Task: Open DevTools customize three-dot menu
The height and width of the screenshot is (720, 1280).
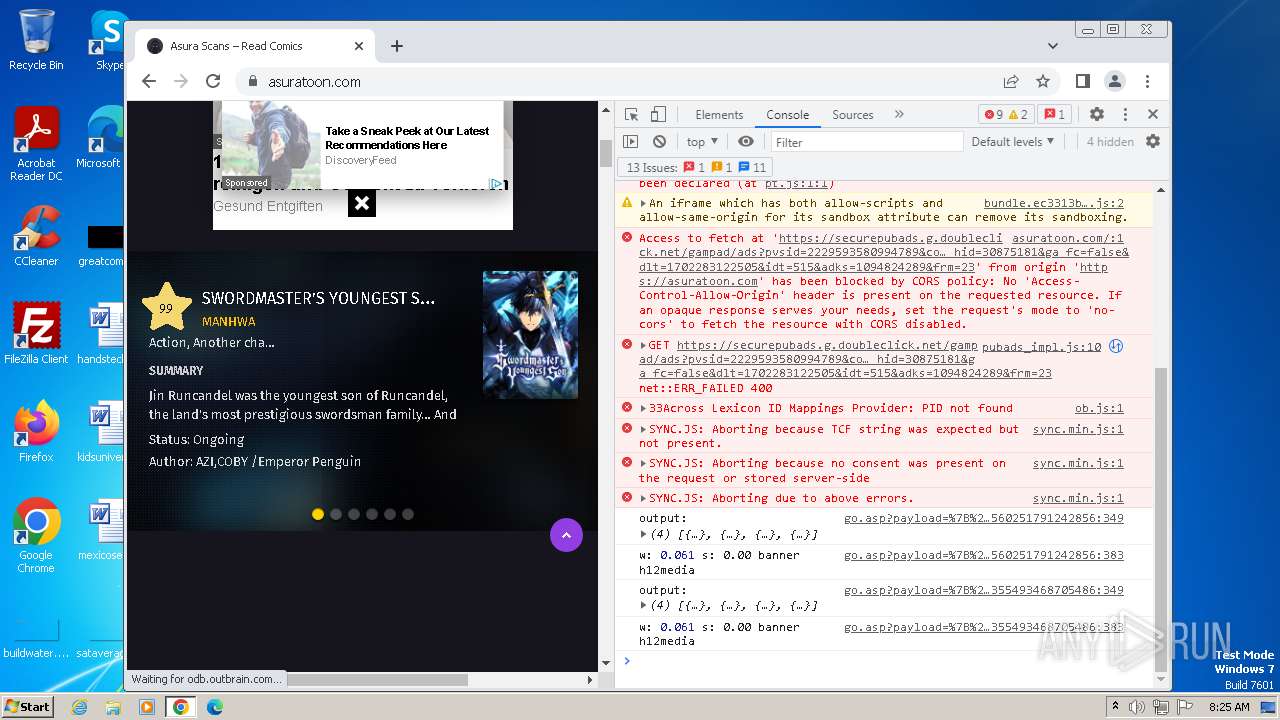Action: (x=1125, y=114)
